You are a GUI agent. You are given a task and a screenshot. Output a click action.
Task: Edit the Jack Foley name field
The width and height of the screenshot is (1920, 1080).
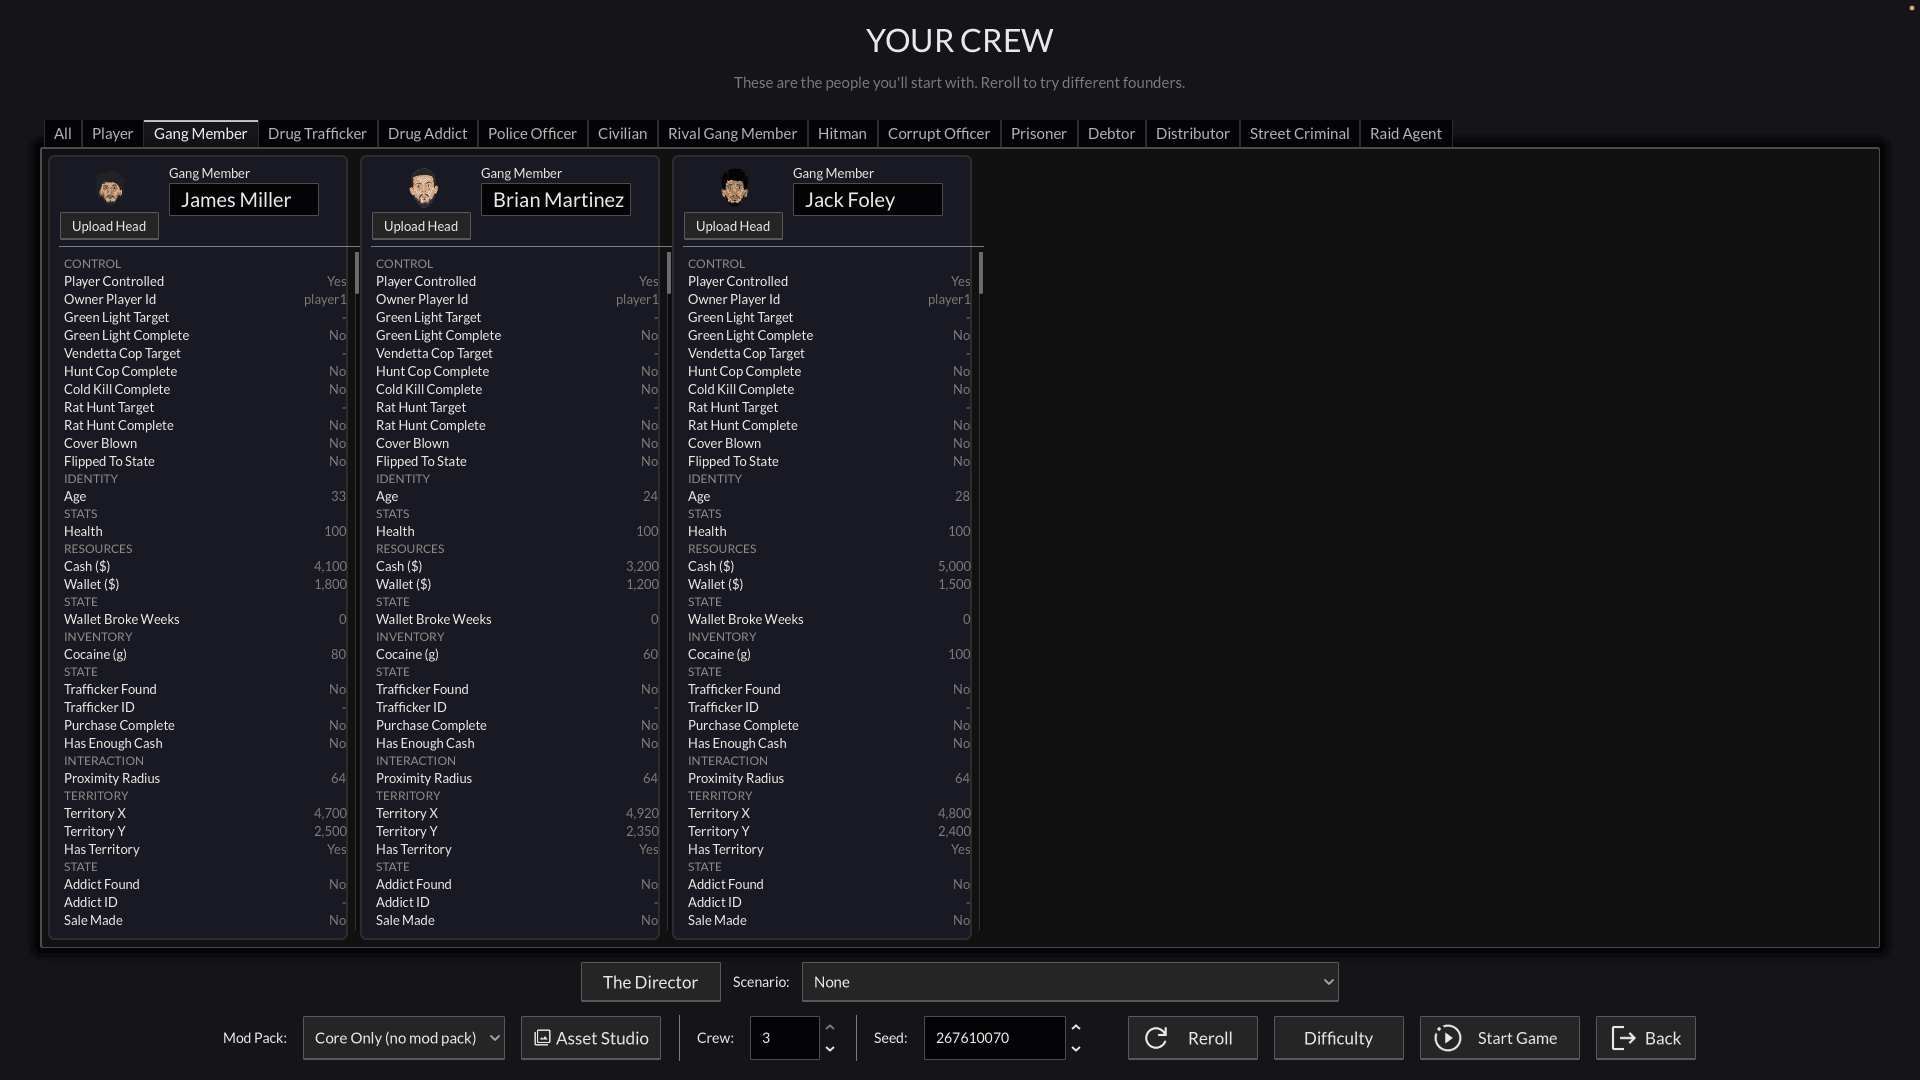tap(867, 199)
